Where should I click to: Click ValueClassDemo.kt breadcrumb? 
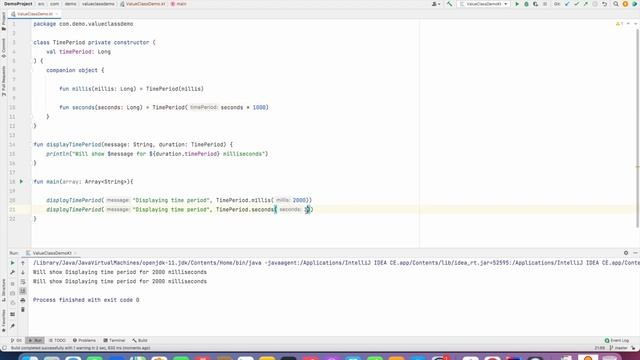143,4
